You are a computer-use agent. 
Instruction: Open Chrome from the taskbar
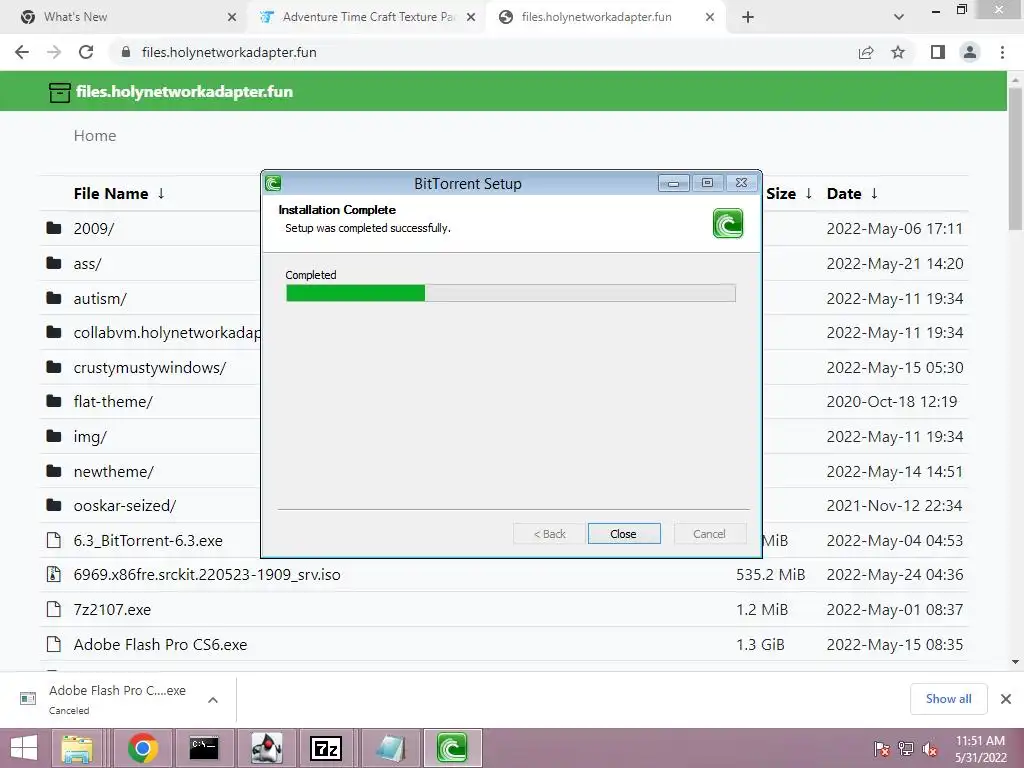click(x=143, y=748)
